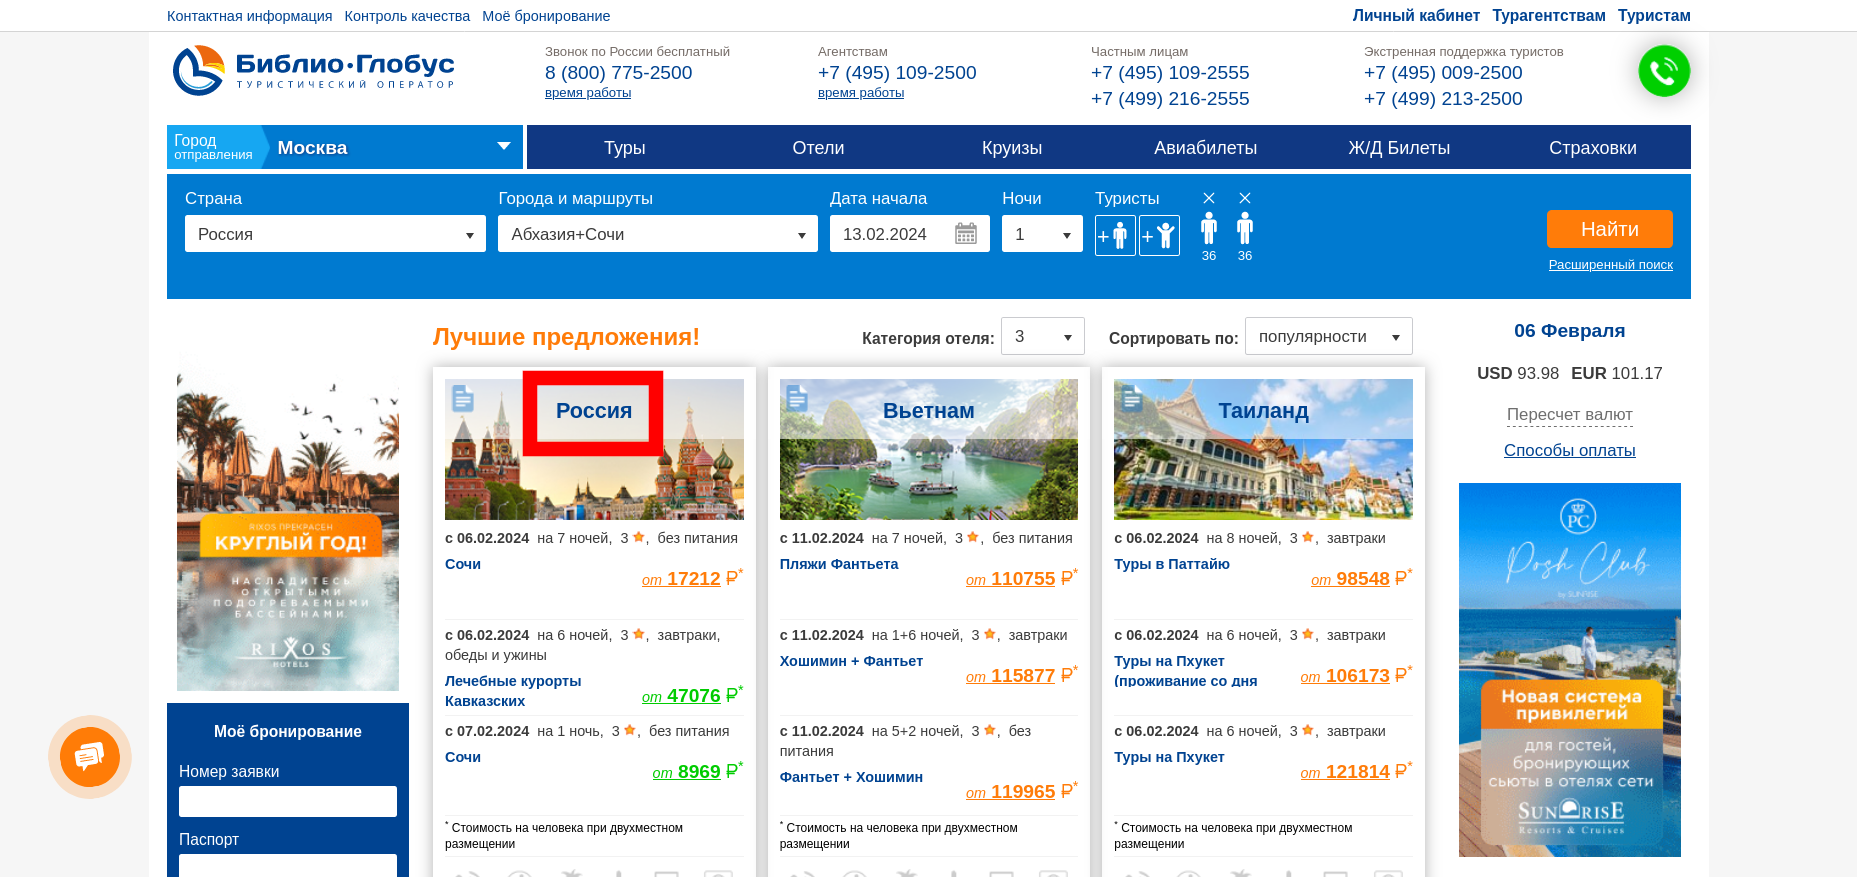1857x877 pixels.
Task: Click document icon on Vietnam card
Action: 796,398
